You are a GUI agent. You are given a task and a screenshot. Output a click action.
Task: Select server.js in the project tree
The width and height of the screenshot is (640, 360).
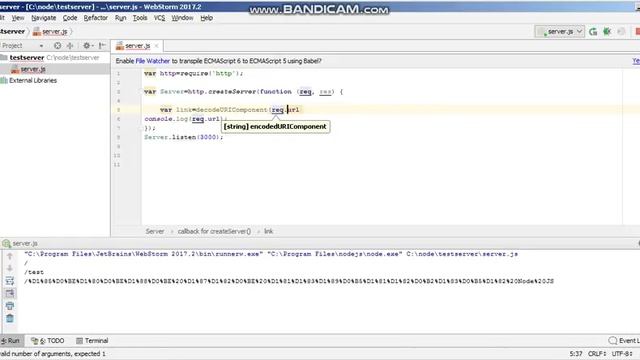pyautogui.click(x=33, y=69)
